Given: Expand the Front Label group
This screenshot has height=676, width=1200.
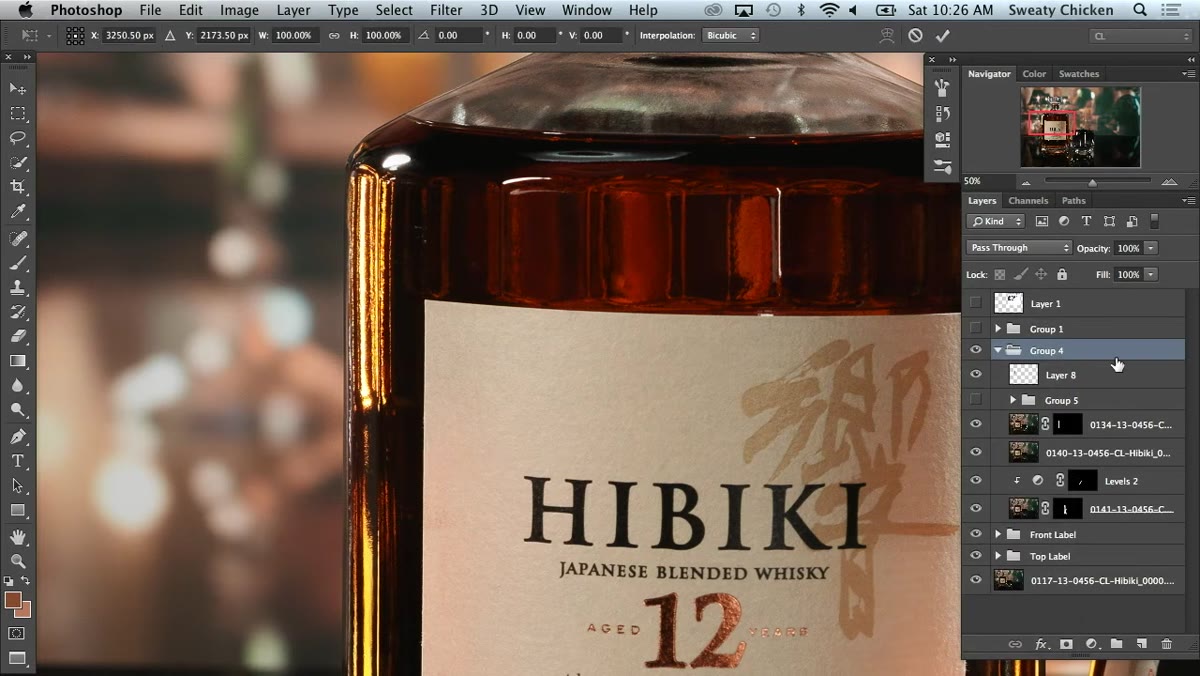Looking at the screenshot, I should click(998, 534).
